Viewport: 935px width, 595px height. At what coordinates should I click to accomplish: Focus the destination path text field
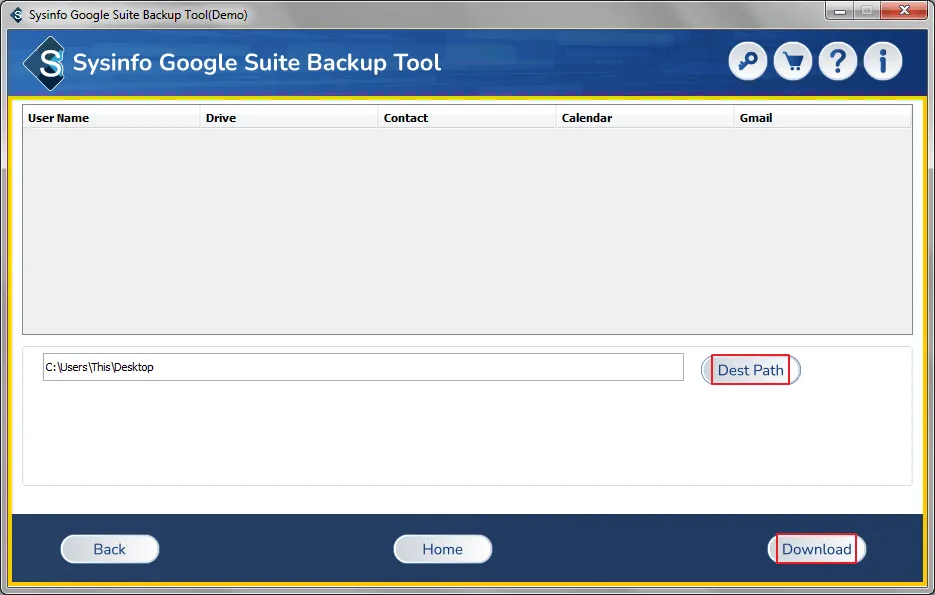pos(363,367)
